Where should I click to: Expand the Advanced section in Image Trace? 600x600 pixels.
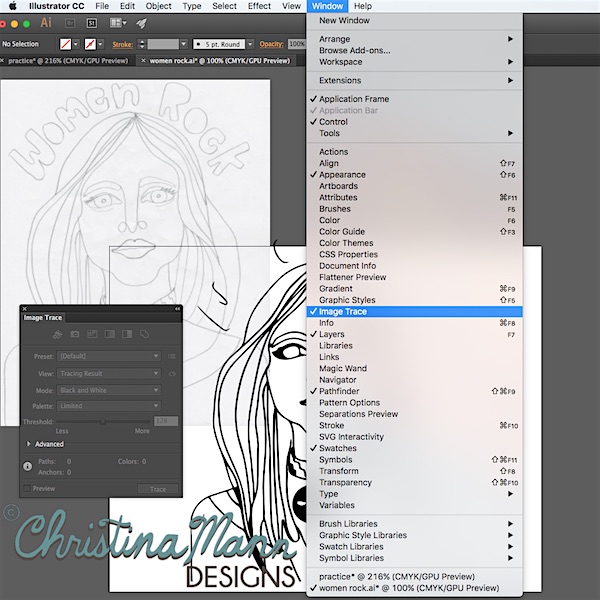click(x=29, y=444)
